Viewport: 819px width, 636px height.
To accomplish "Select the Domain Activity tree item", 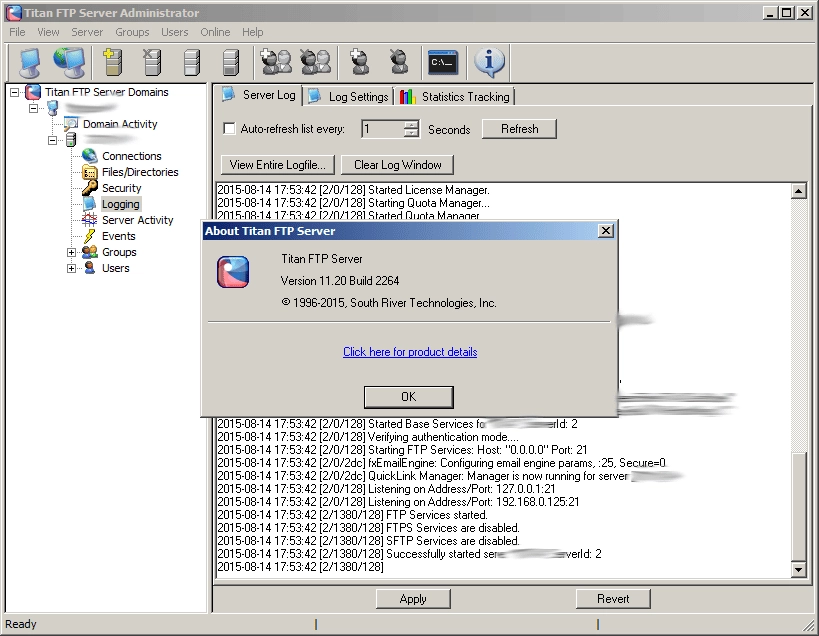I will point(120,124).
